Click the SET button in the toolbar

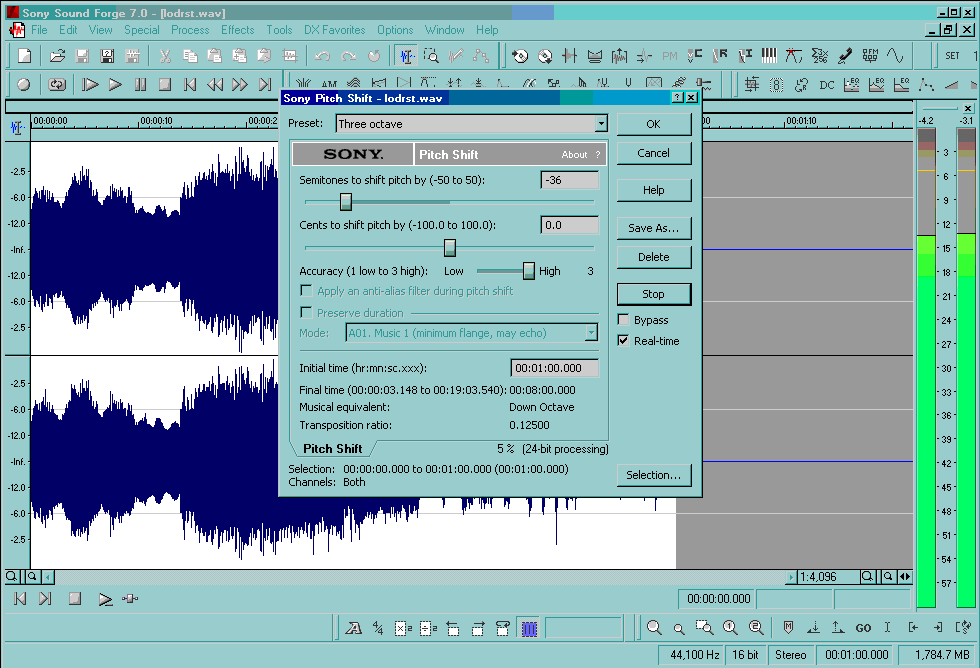point(952,56)
